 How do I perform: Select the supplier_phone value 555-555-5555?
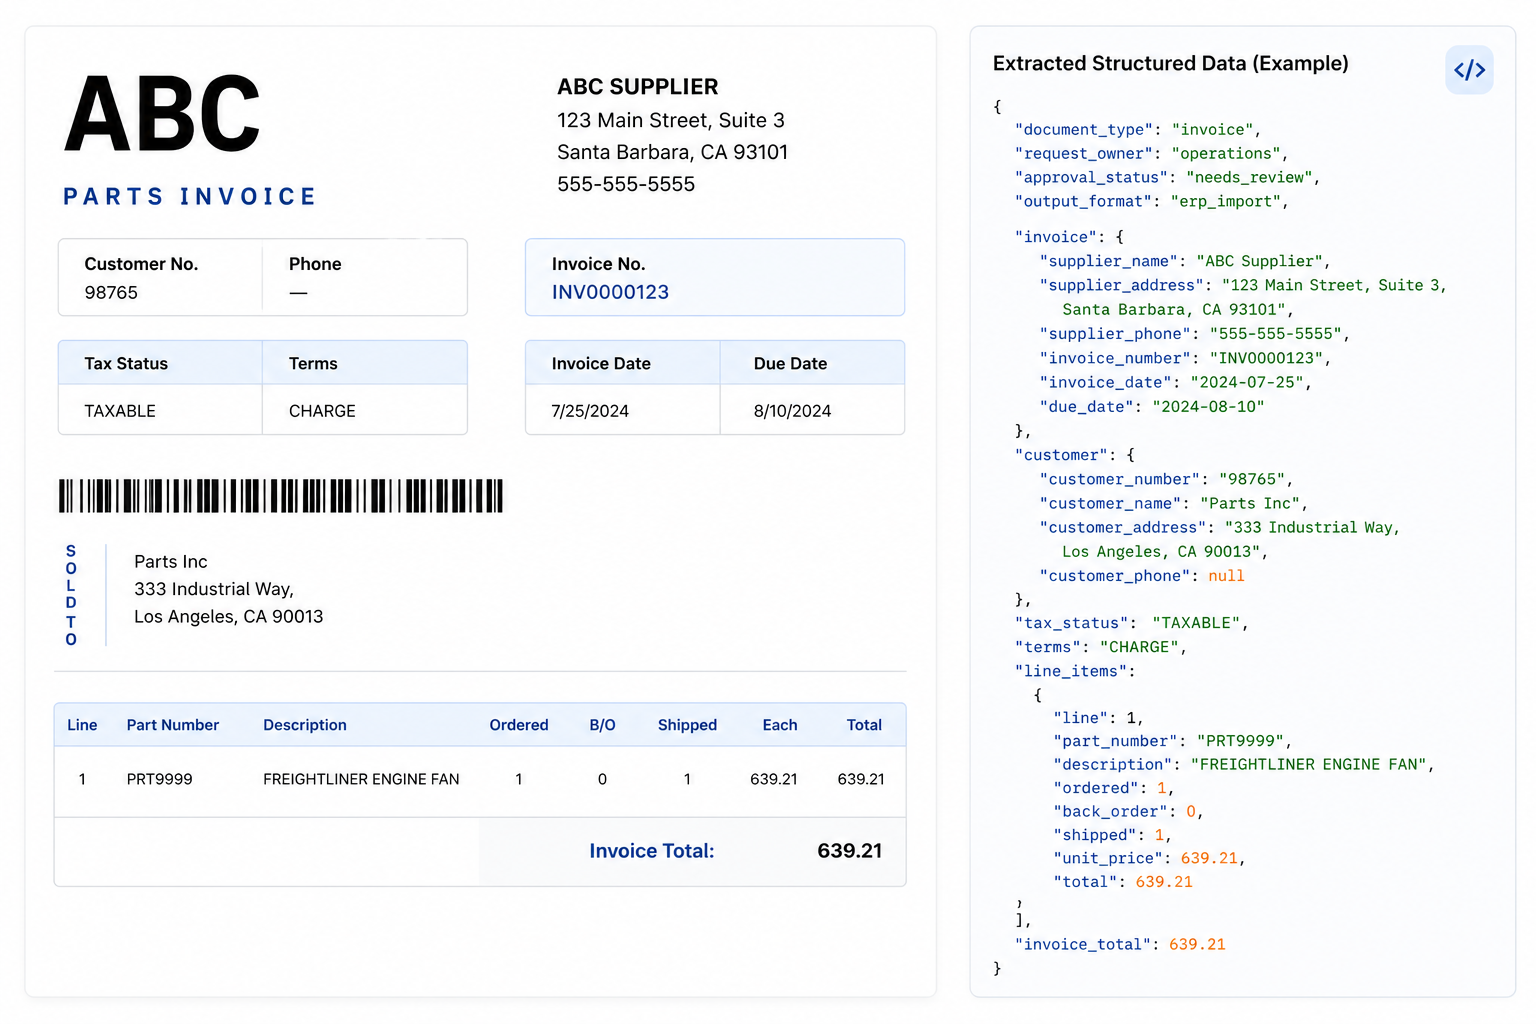(x=1277, y=333)
